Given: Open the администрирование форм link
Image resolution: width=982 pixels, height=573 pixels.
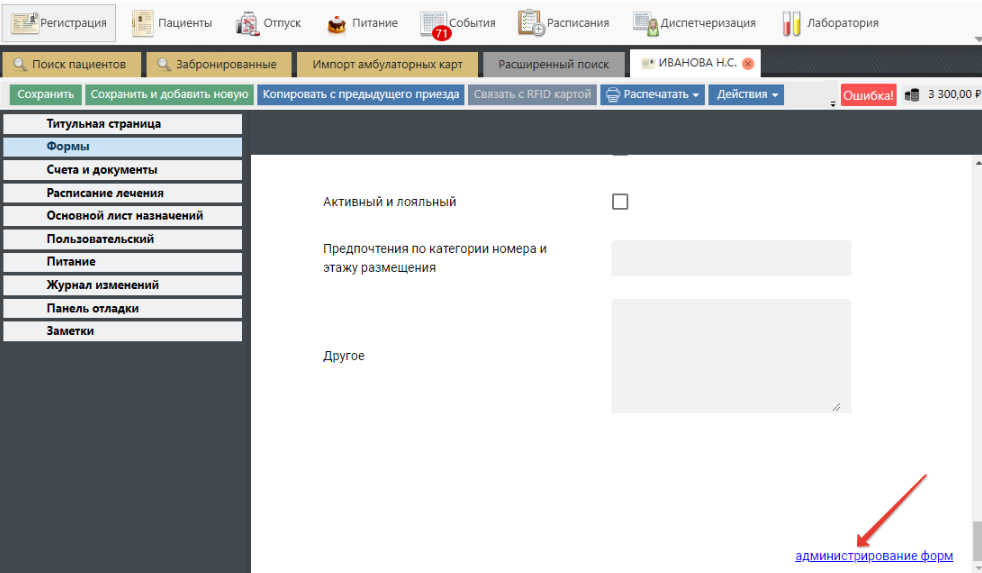Looking at the screenshot, I should 874,556.
